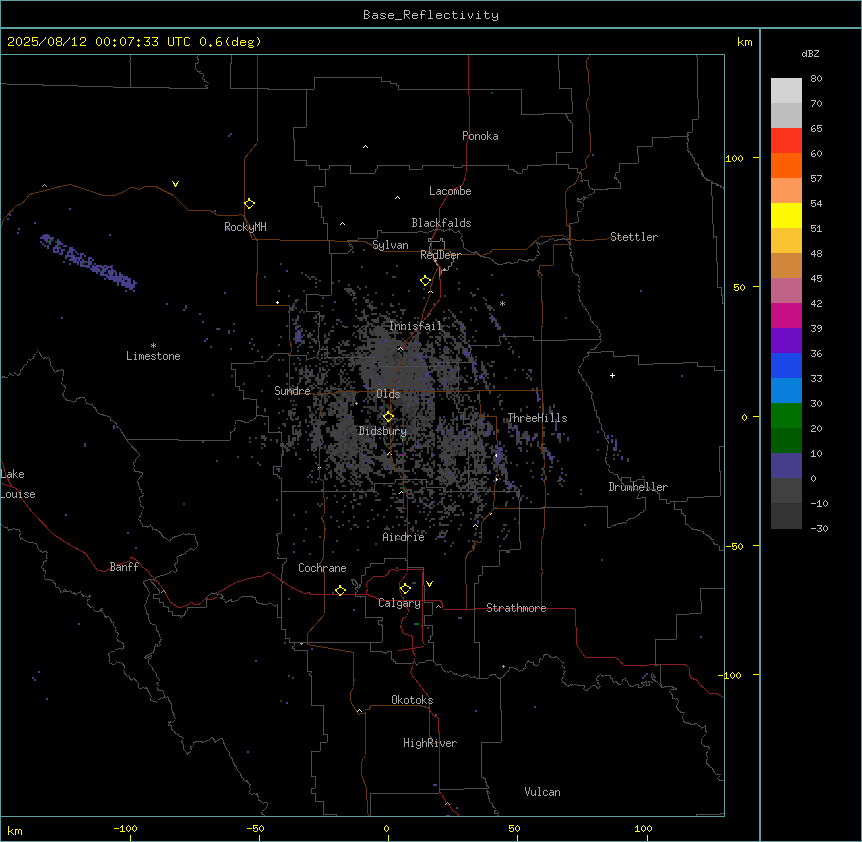Click the dBZ legend heading

click(x=810, y=54)
